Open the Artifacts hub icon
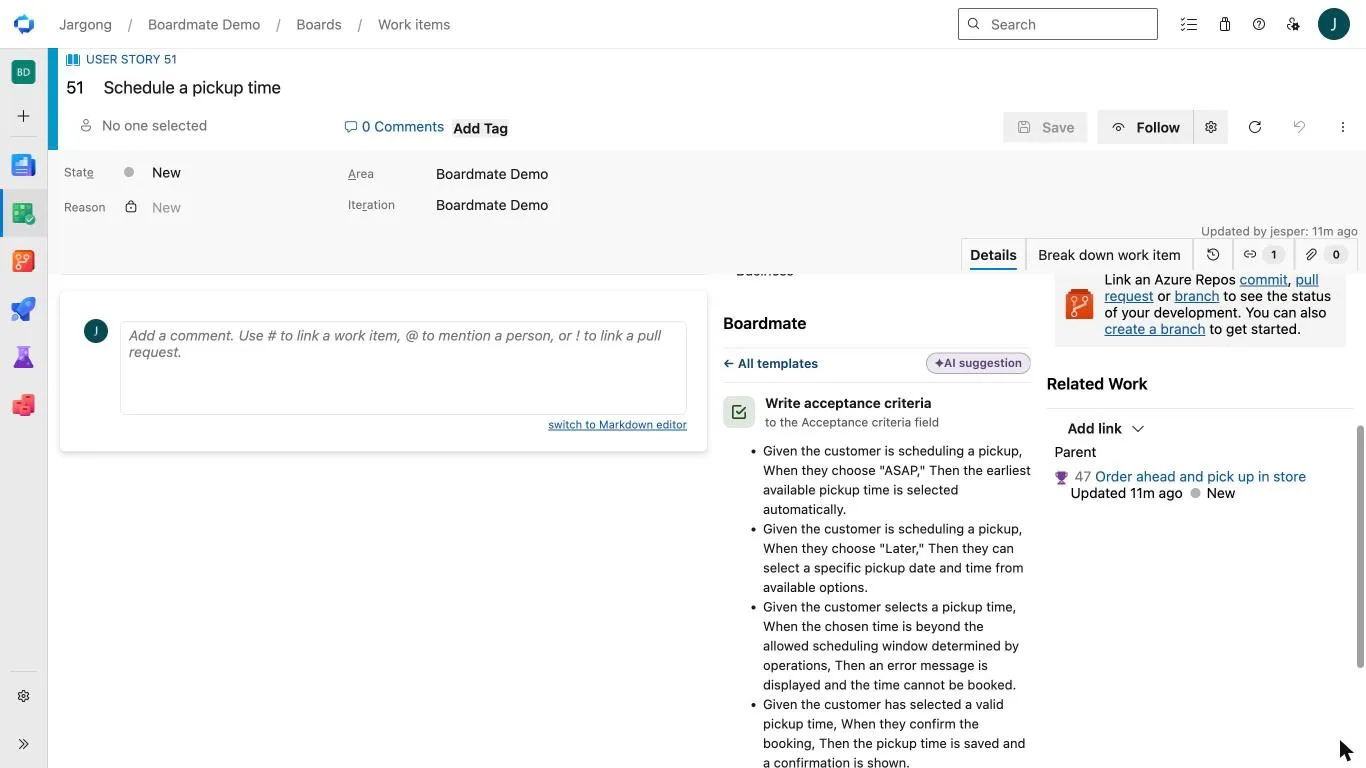The image size is (1366, 768). (23, 405)
